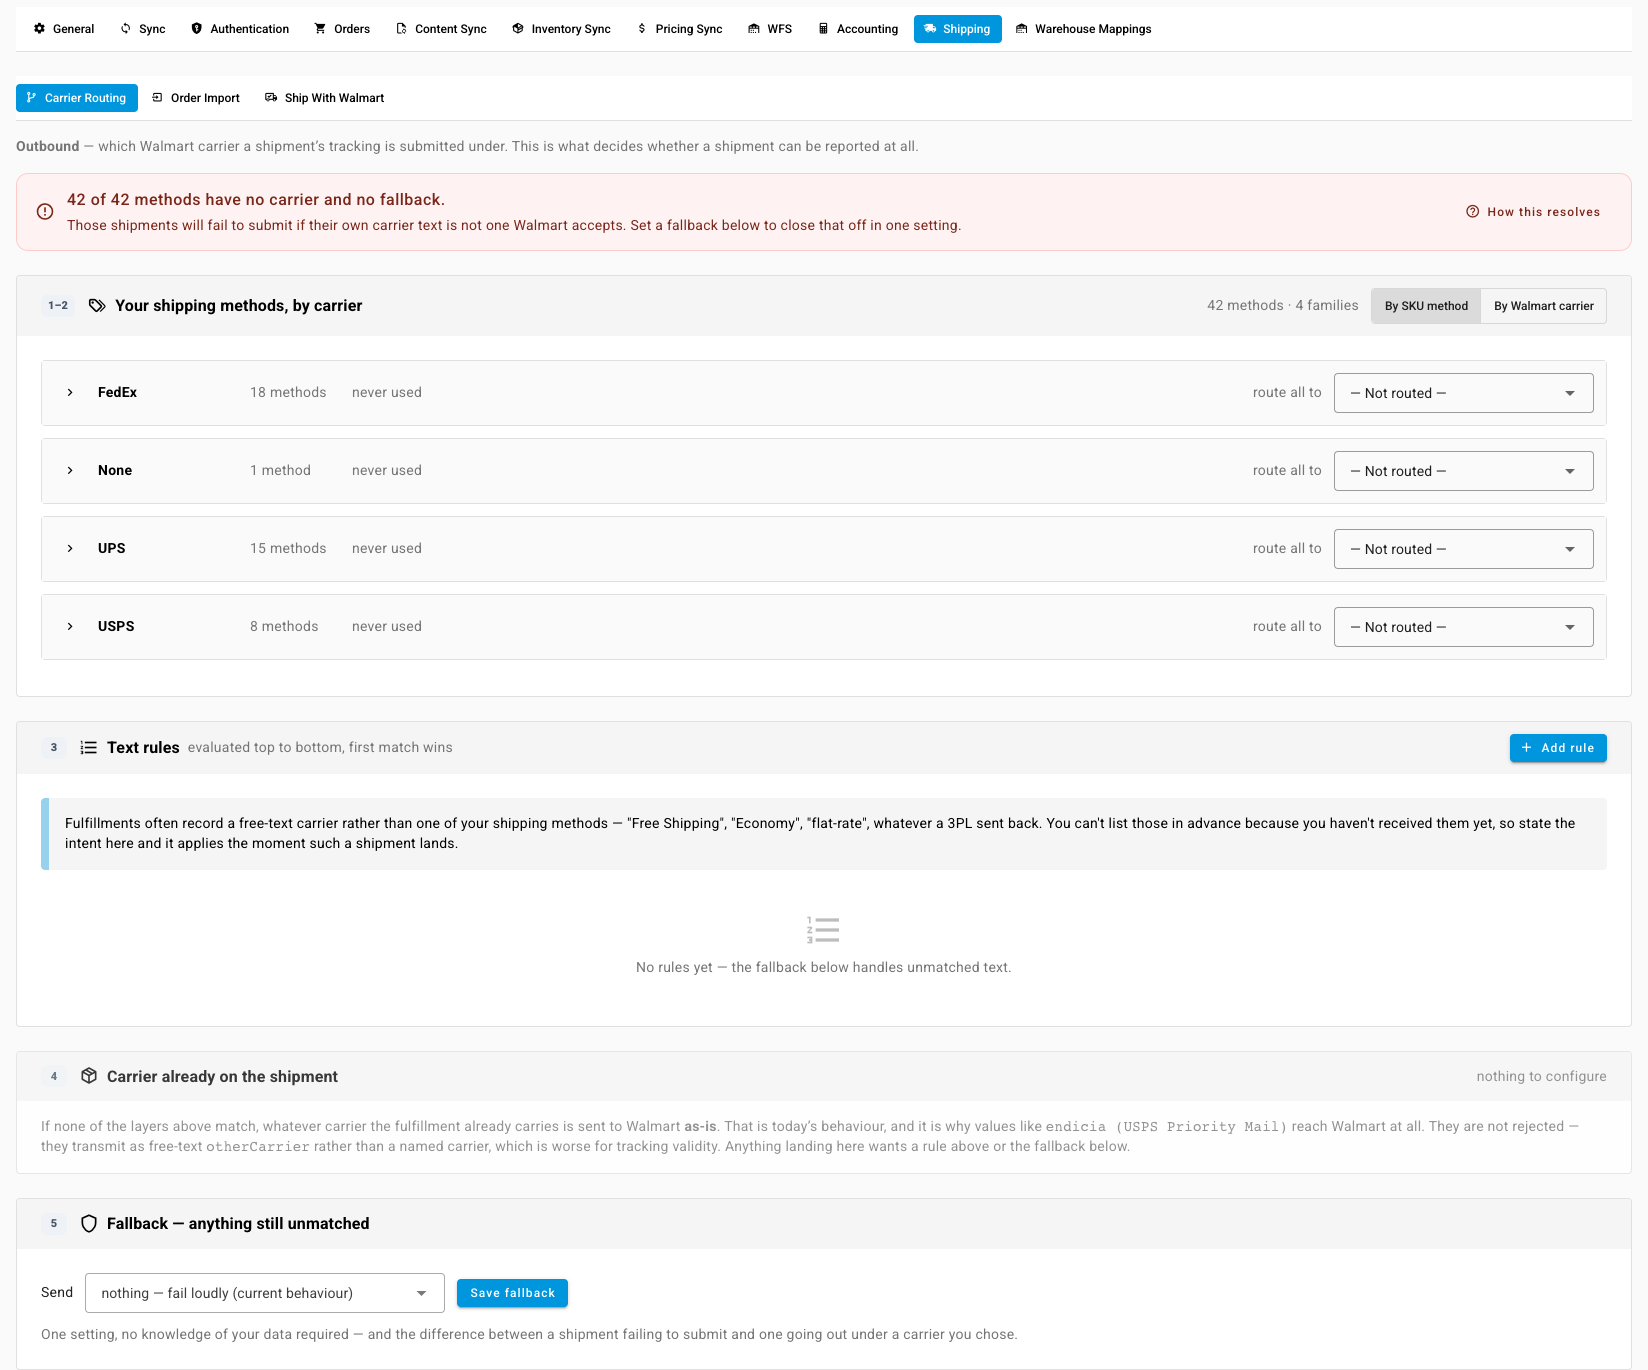Image resolution: width=1648 pixels, height=1370 pixels.
Task: Open None route all to dropdown
Action: click(x=1463, y=471)
